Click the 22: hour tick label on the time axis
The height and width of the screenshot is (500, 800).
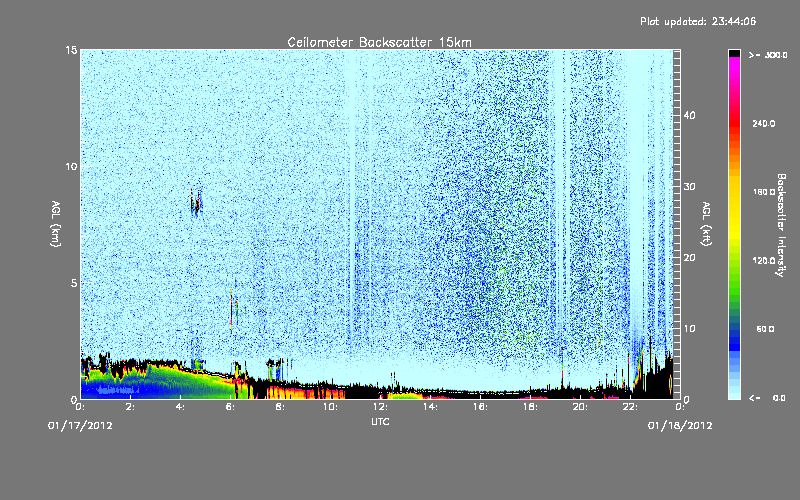tap(630, 407)
